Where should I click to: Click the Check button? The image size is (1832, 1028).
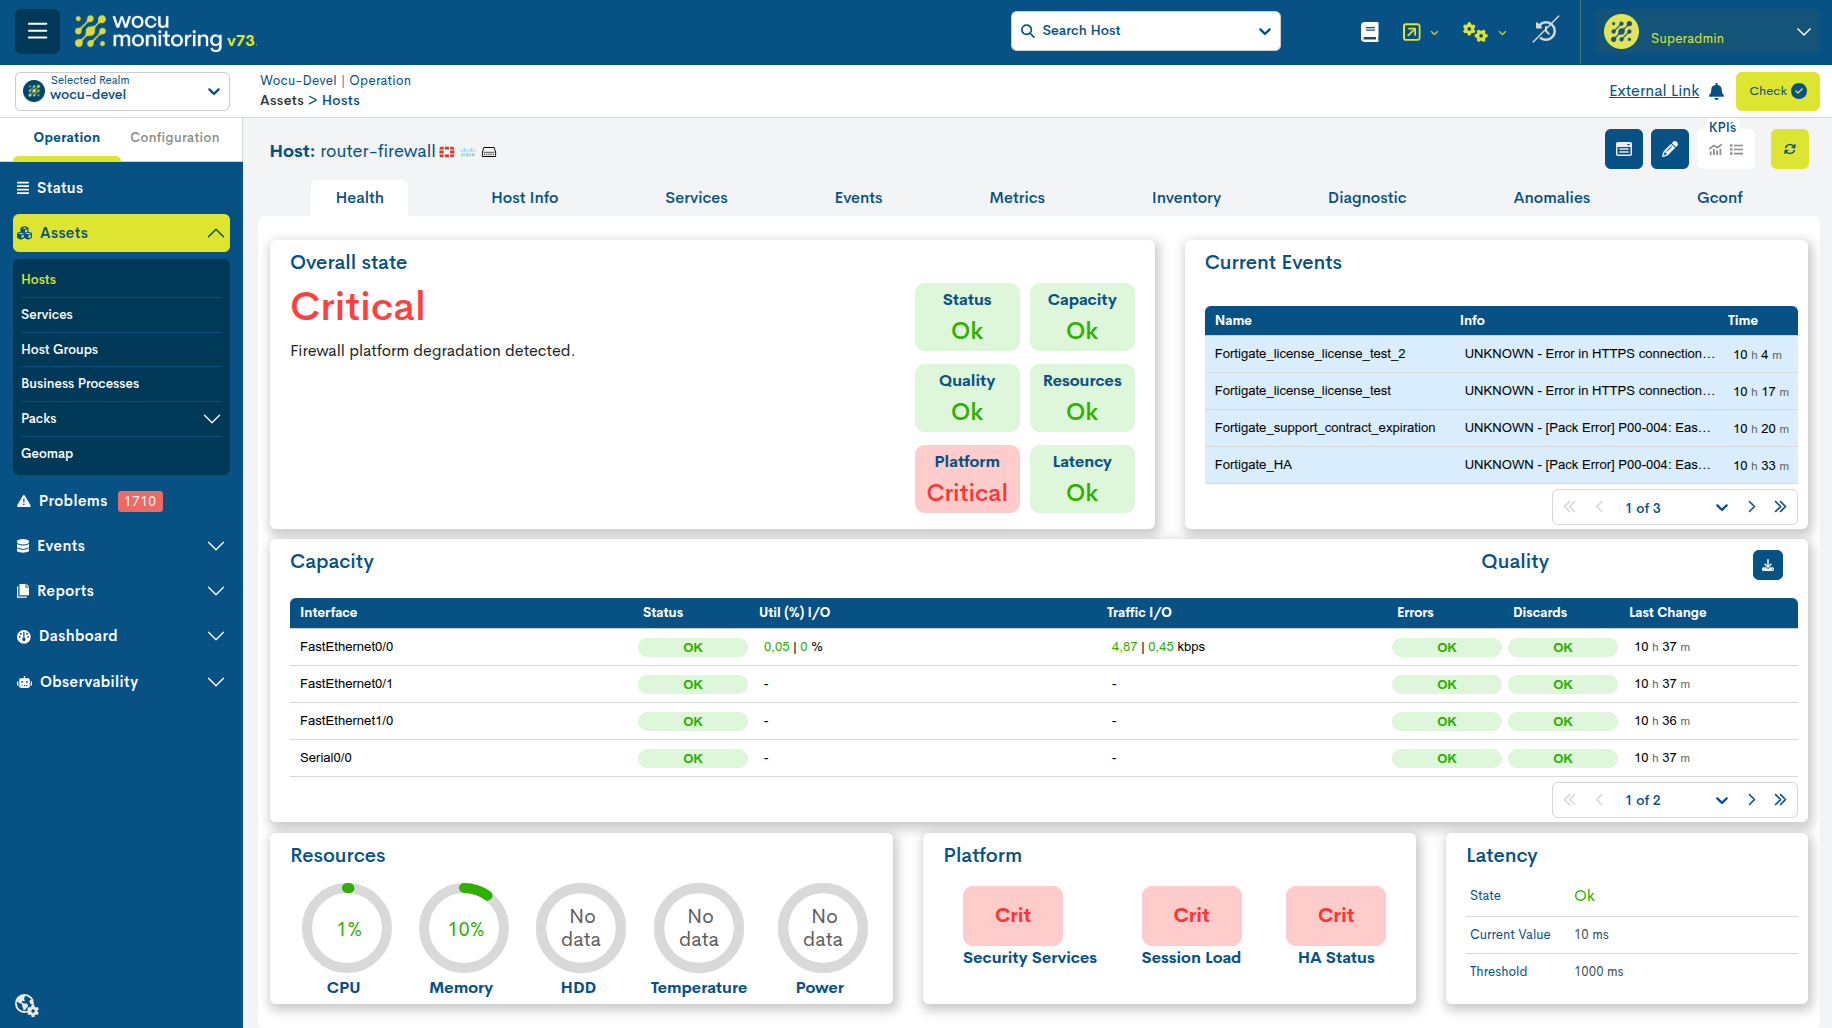click(x=1777, y=91)
